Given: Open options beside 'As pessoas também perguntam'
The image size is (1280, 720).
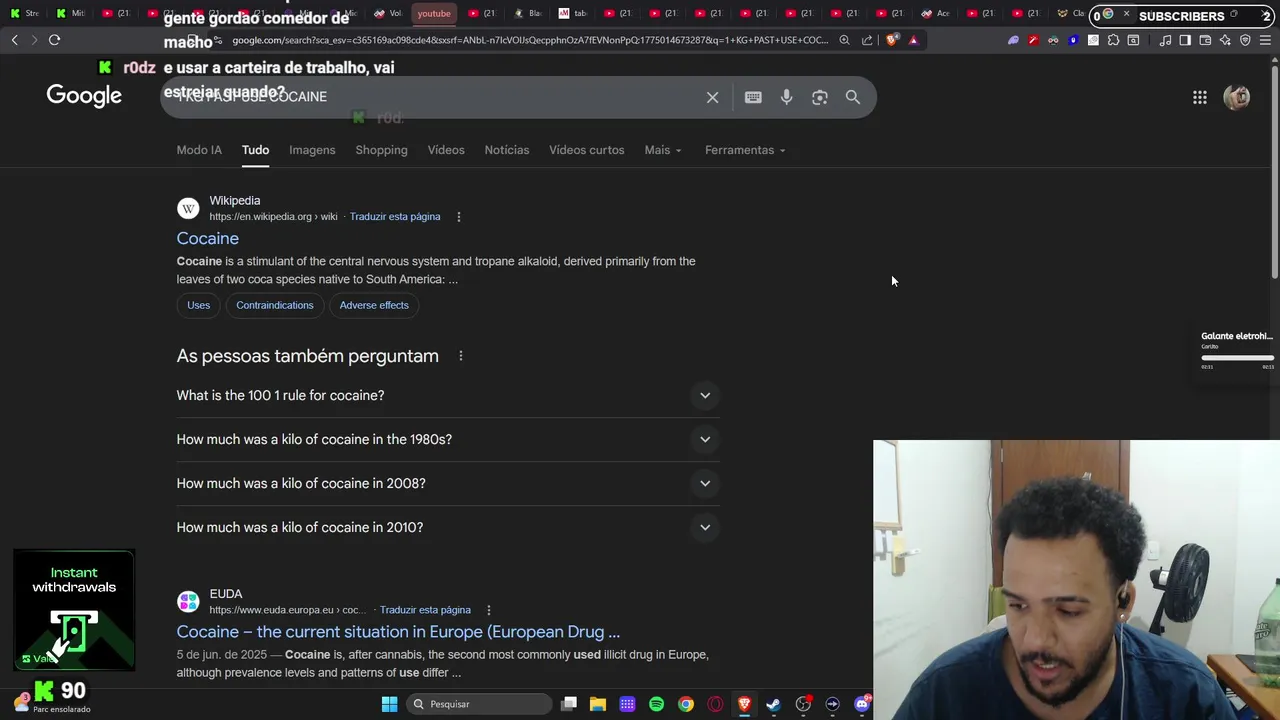Looking at the screenshot, I should (x=461, y=356).
